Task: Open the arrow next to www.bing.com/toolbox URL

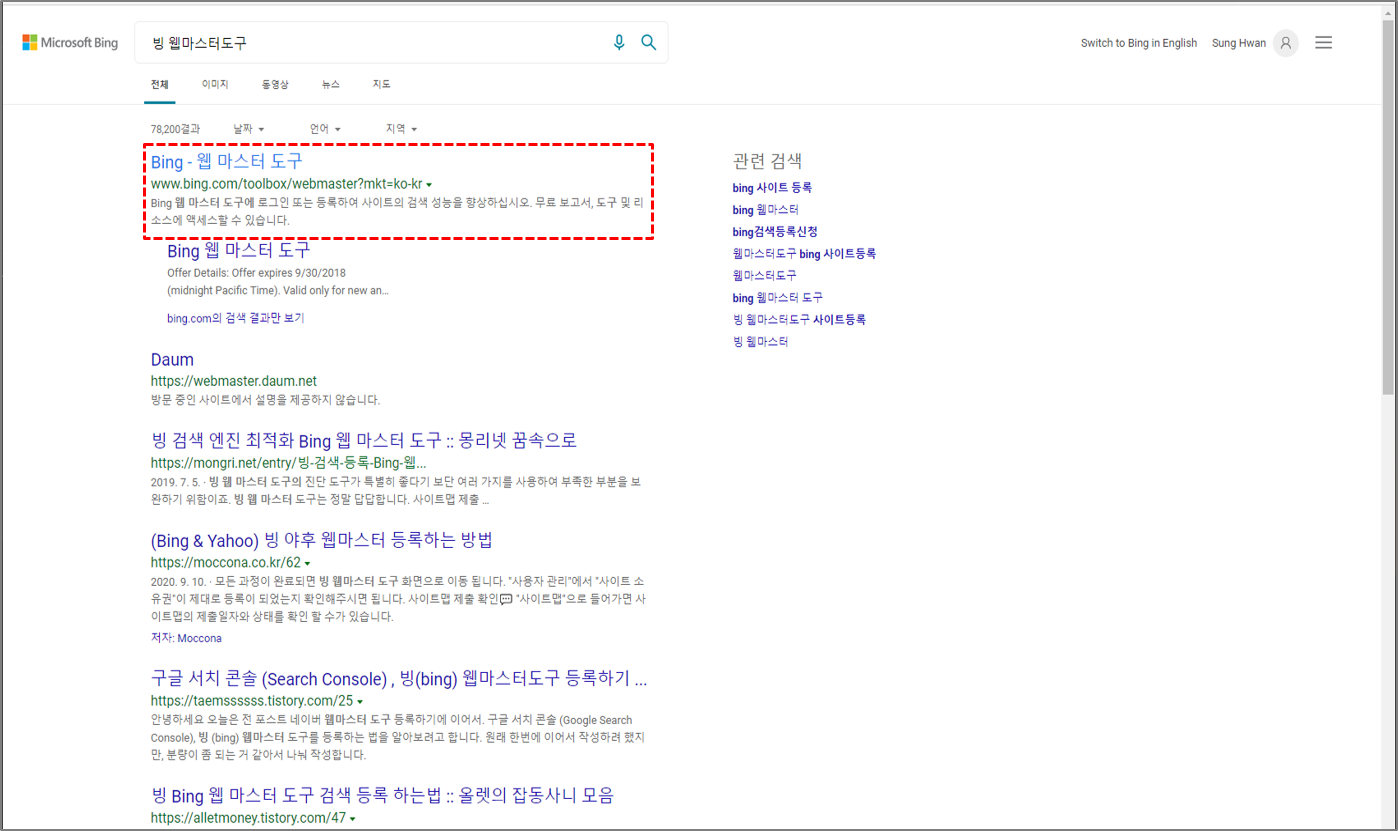Action: click(429, 185)
